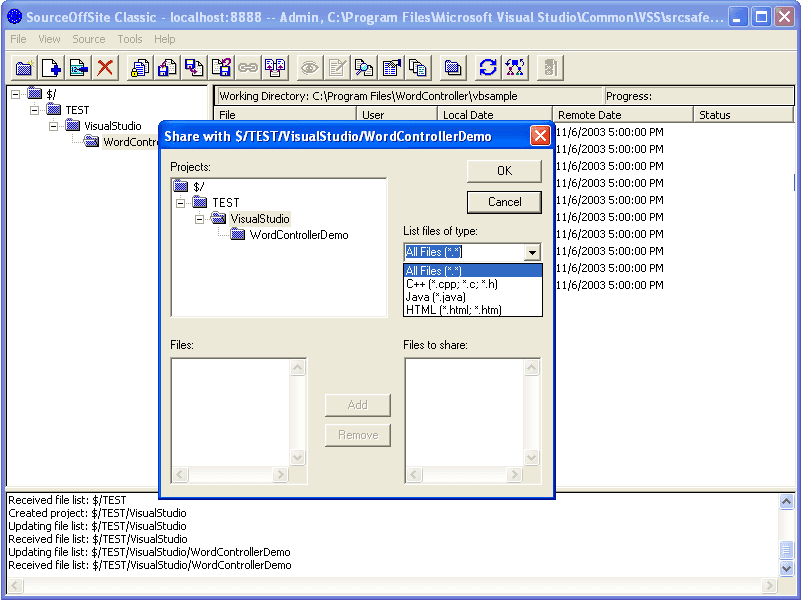This screenshot has width=805, height=600.
Task: Click the Status column header
Action: [743, 115]
